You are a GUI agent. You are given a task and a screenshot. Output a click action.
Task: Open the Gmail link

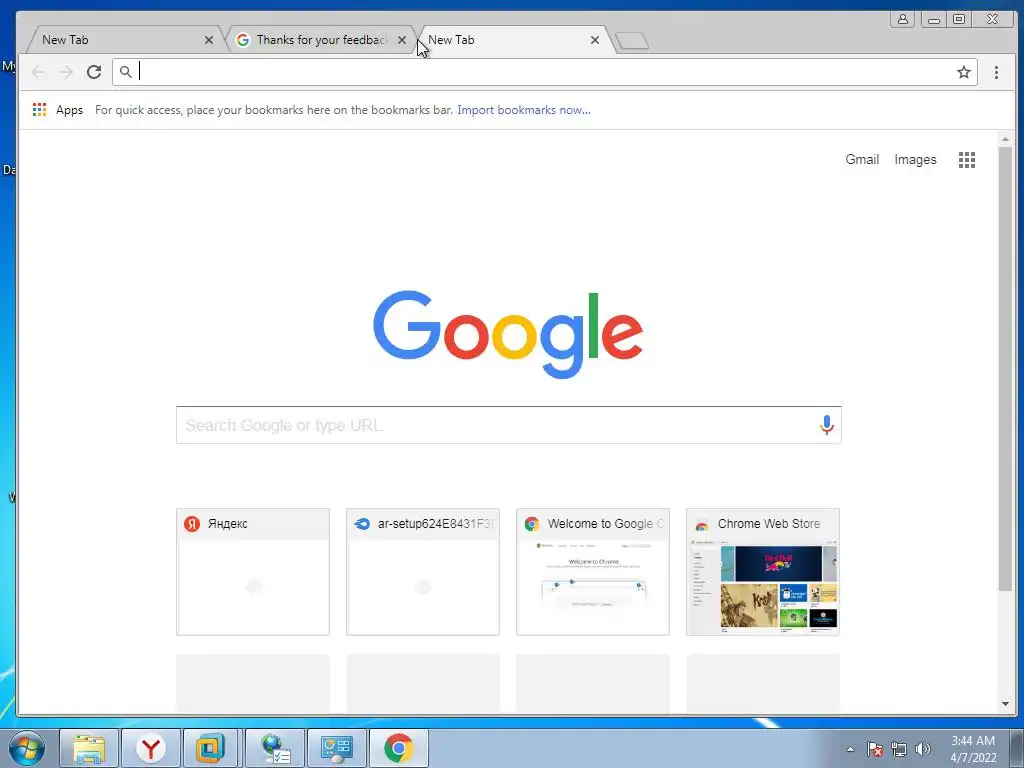click(862, 159)
